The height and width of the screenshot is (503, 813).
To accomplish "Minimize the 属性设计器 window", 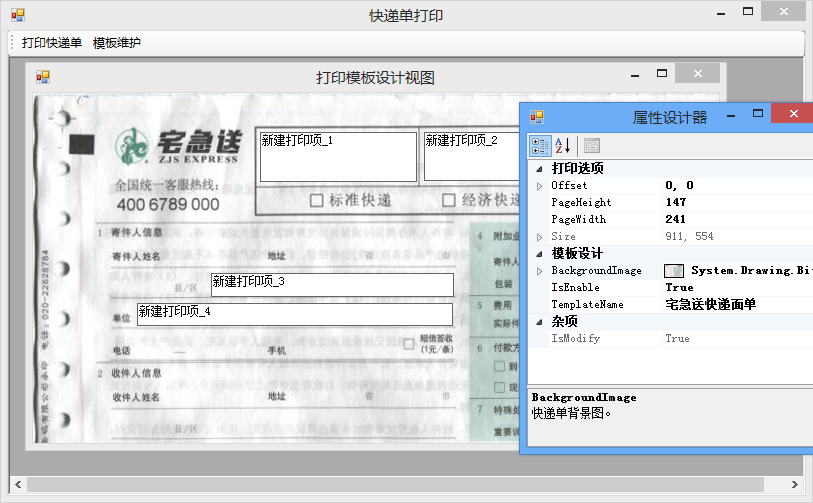I will point(731,116).
